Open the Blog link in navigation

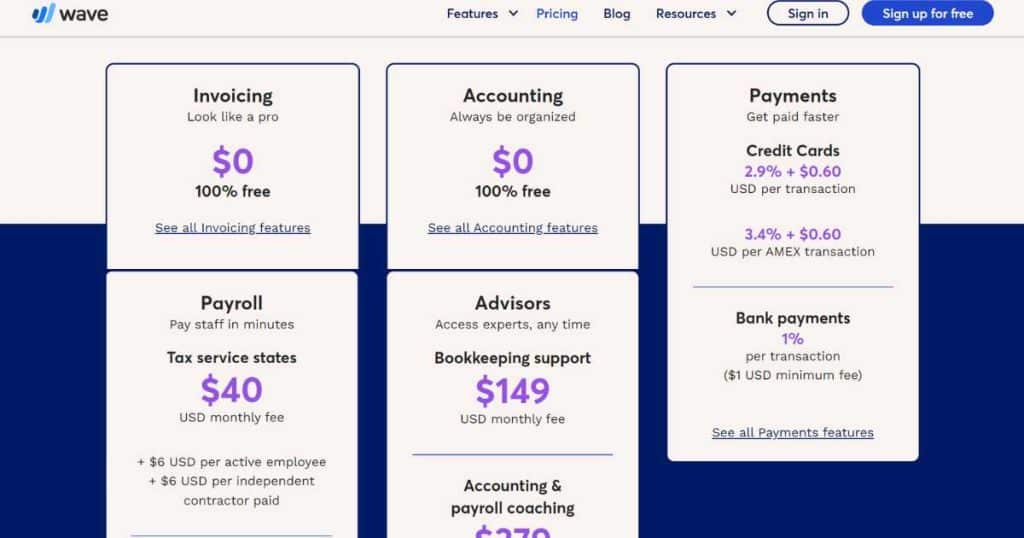(x=616, y=14)
